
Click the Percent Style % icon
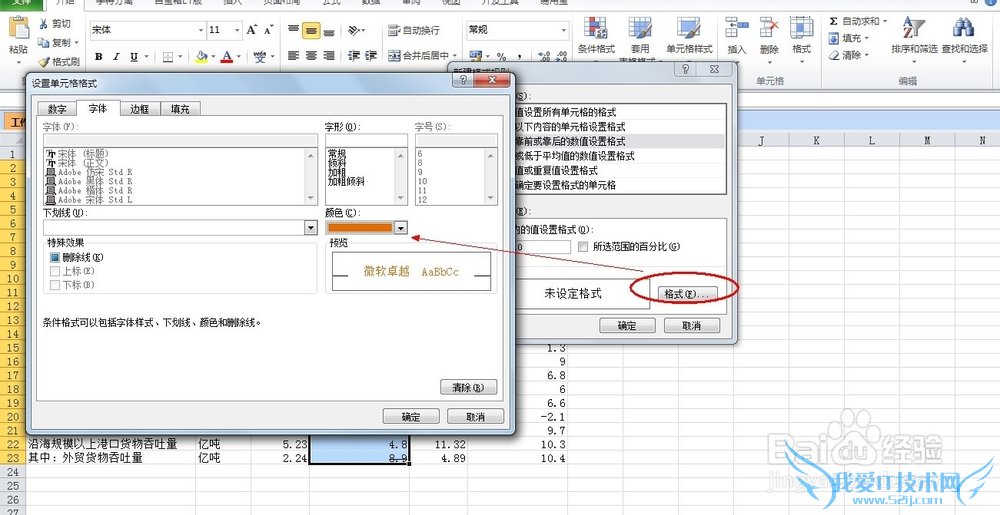[501, 56]
